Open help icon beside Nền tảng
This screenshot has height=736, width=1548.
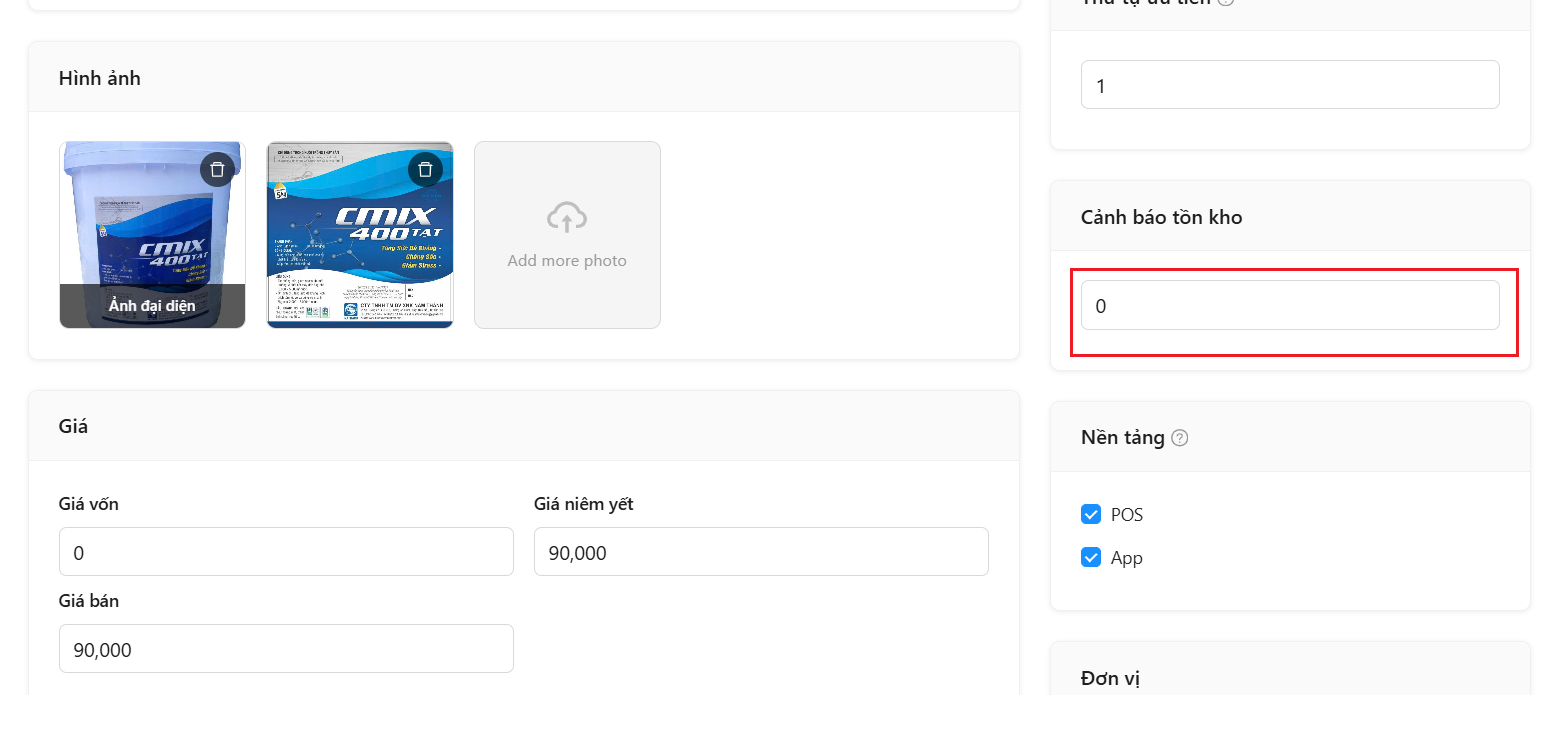pos(1180,438)
